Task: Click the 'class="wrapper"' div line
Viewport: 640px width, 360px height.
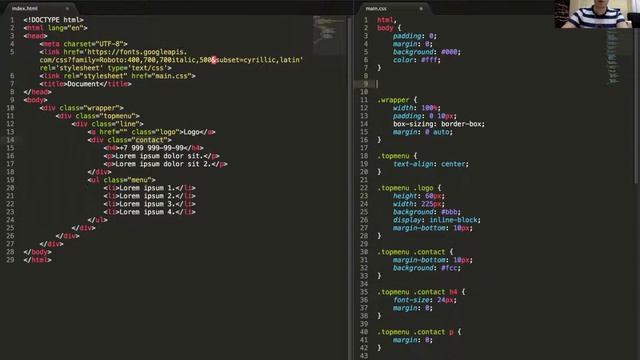Action: 82,108
